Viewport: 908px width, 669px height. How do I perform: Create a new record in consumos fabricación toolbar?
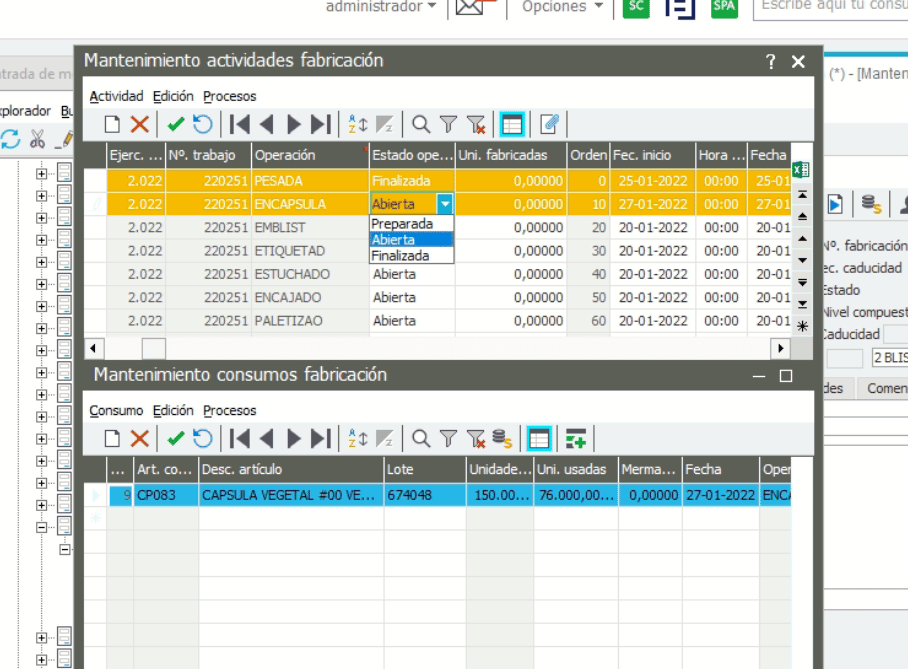coord(112,439)
